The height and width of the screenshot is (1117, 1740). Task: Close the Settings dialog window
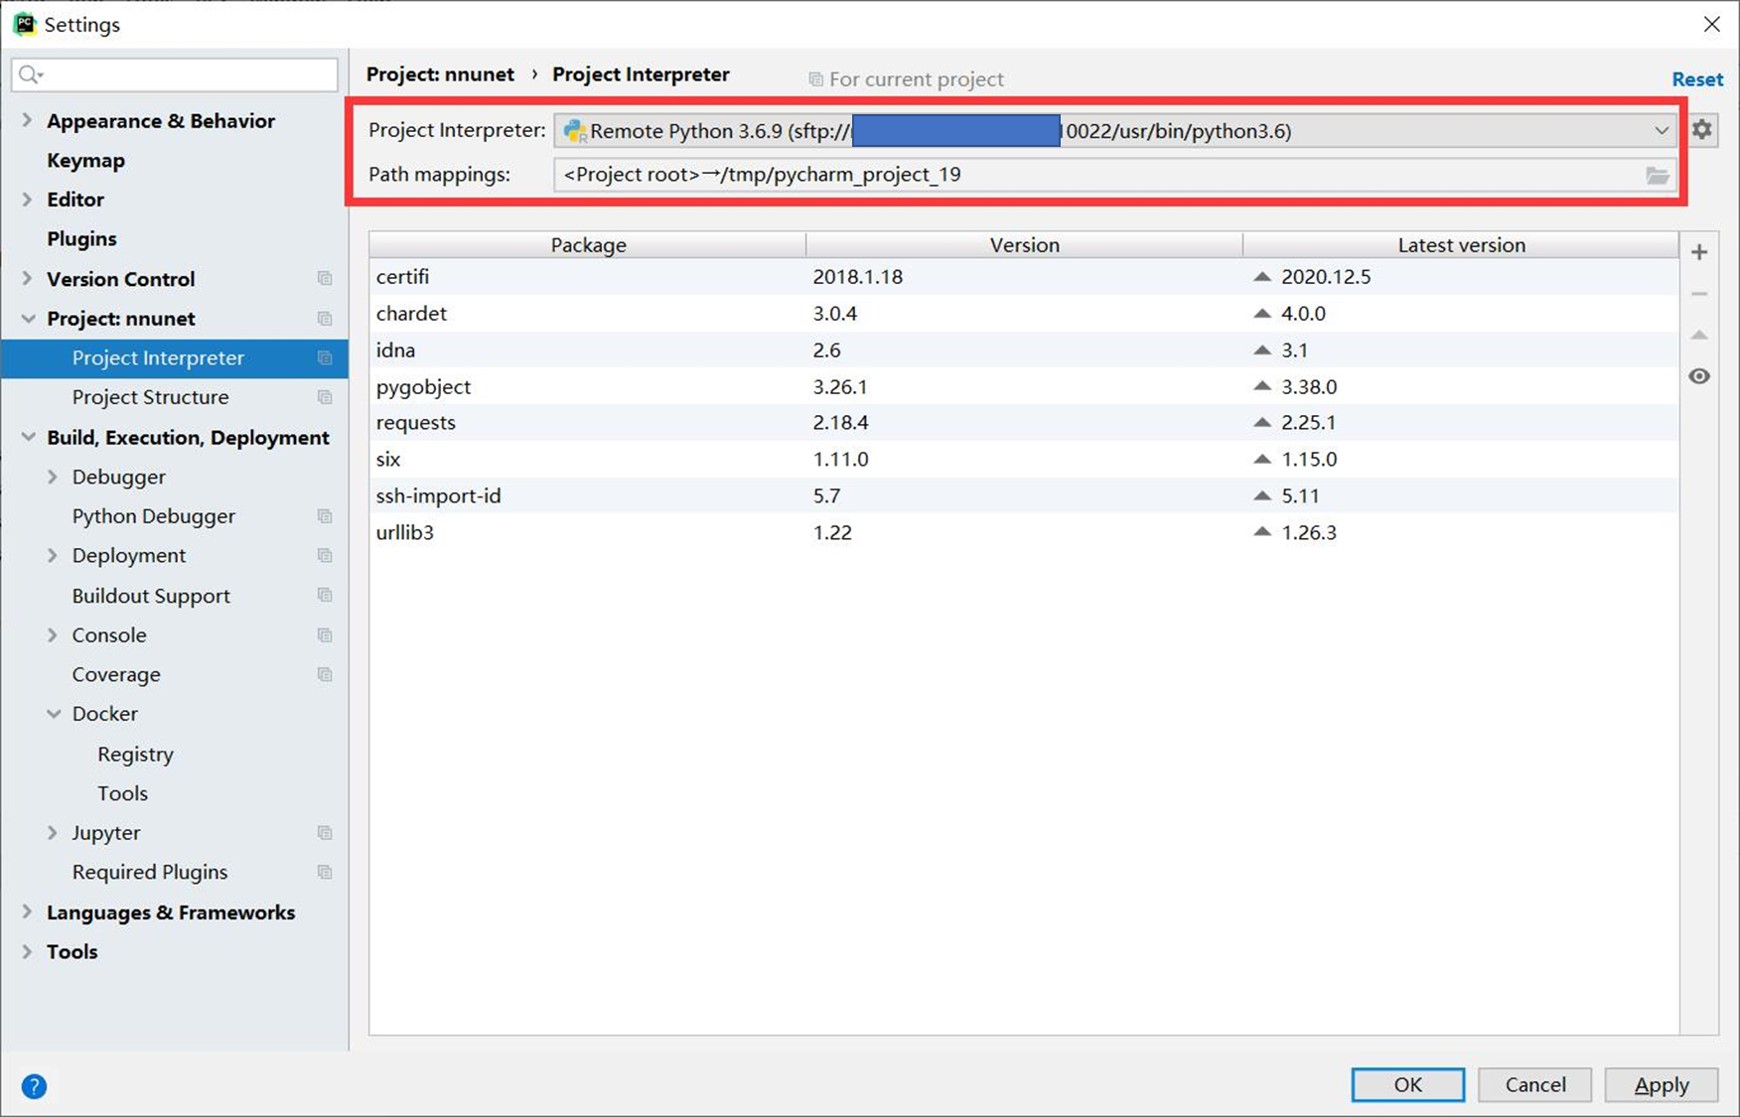pos(1712,24)
